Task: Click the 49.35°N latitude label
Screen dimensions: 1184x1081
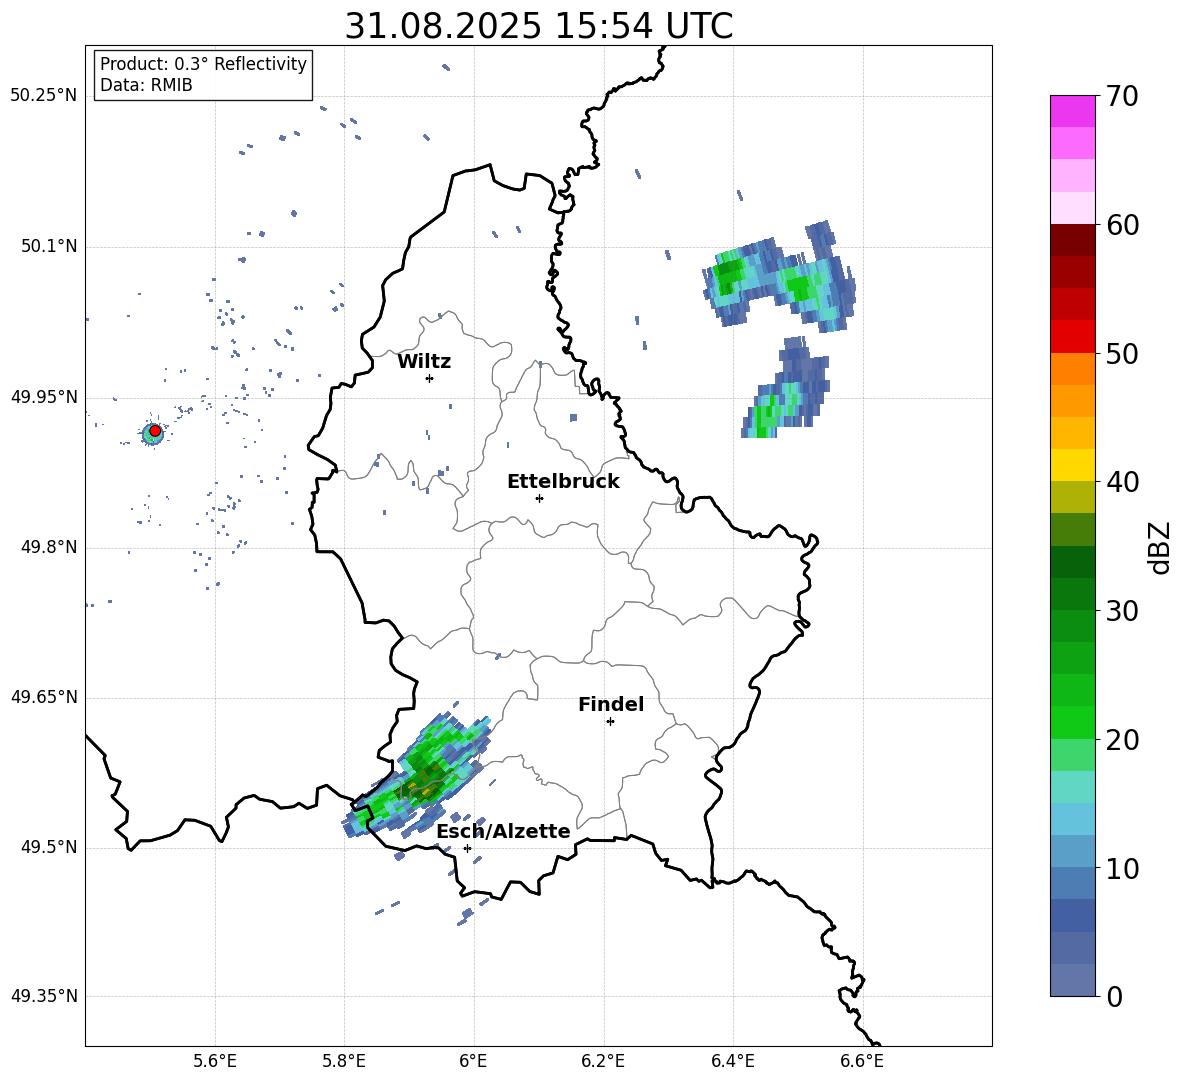Action: [x=44, y=996]
